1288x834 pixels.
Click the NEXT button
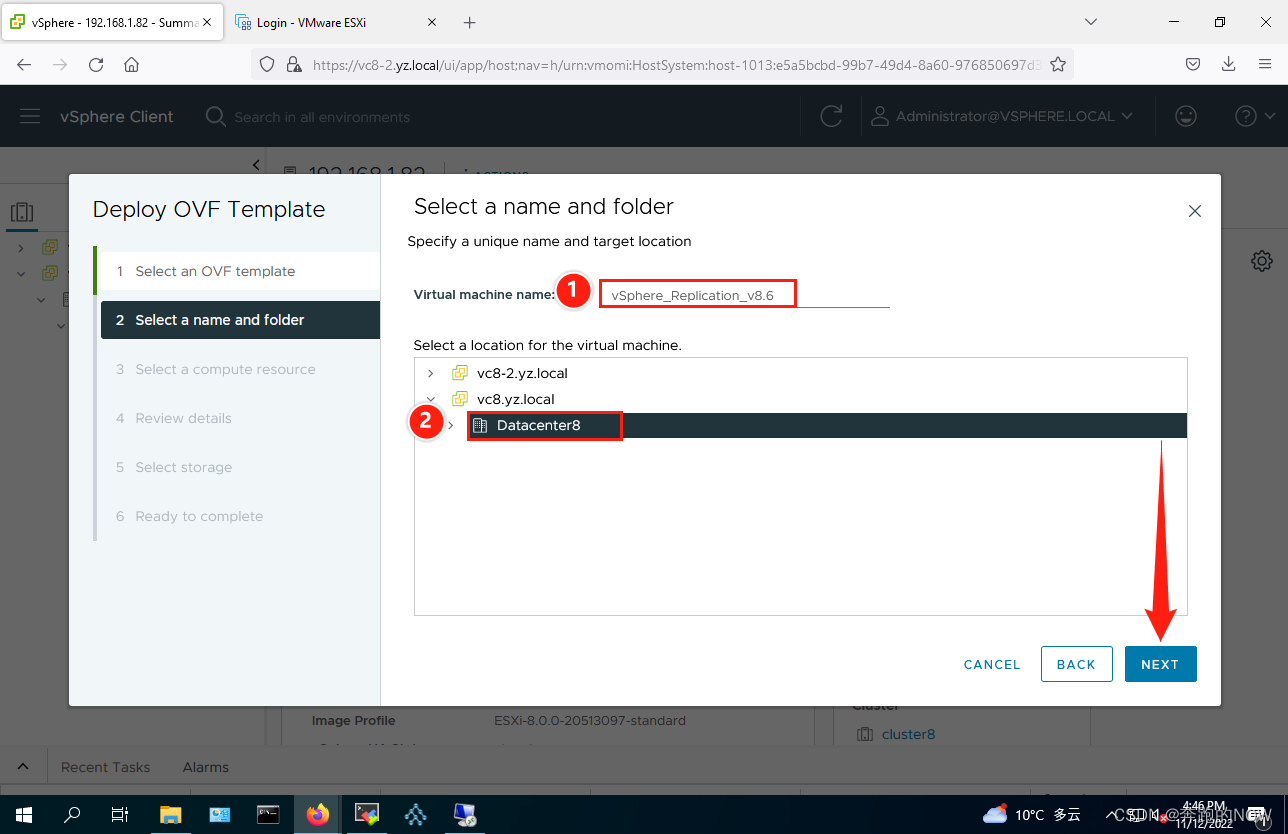pyautogui.click(x=1160, y=664)
